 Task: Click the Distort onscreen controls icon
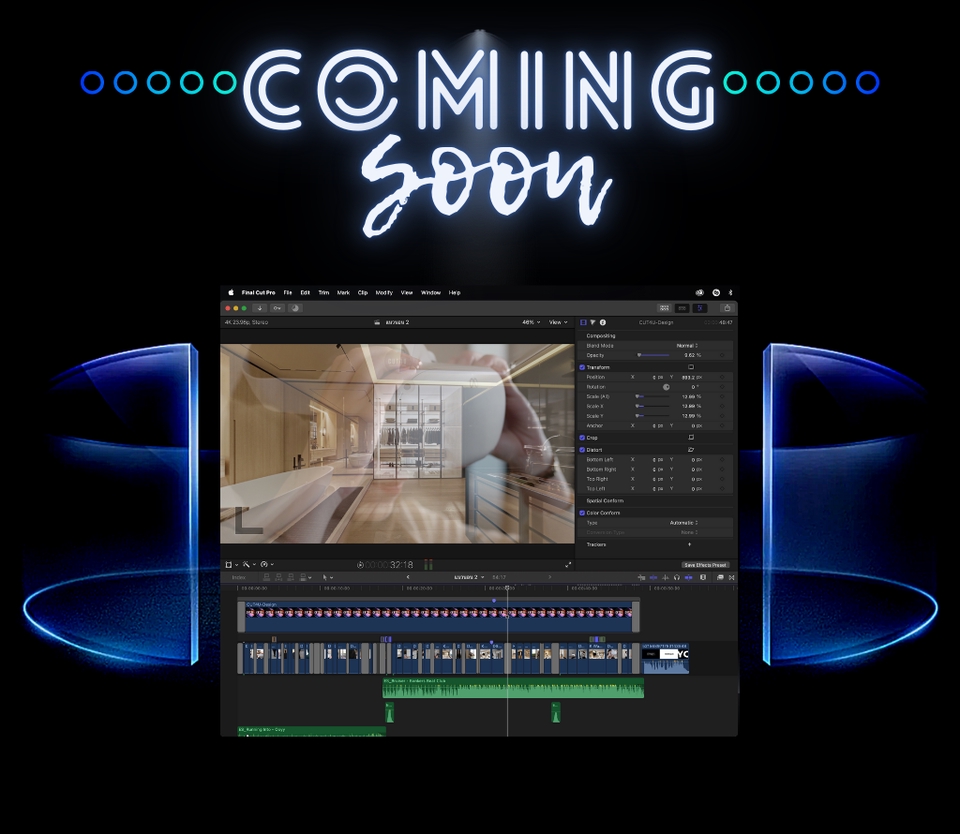pyautogui.click(x=691, y=449)
